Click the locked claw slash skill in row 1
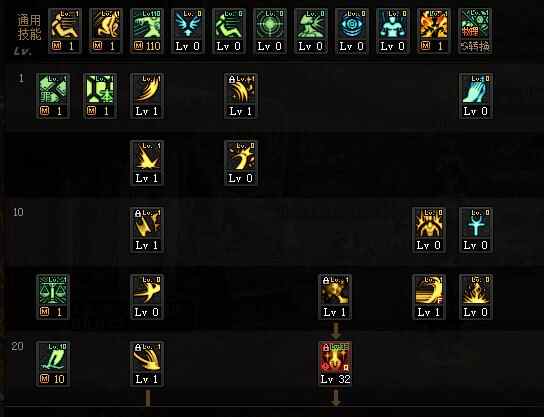 (241, 96)
